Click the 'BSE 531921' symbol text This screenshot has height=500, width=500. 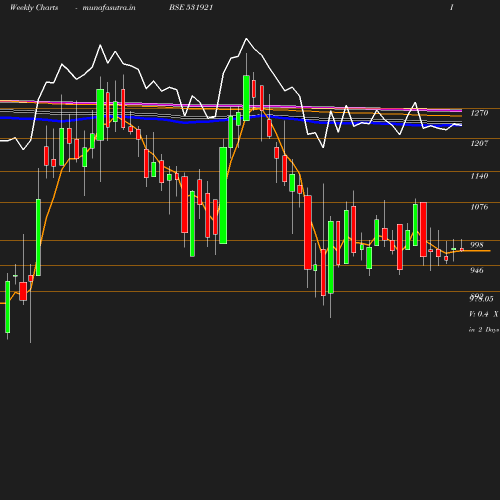pos(191,7)
